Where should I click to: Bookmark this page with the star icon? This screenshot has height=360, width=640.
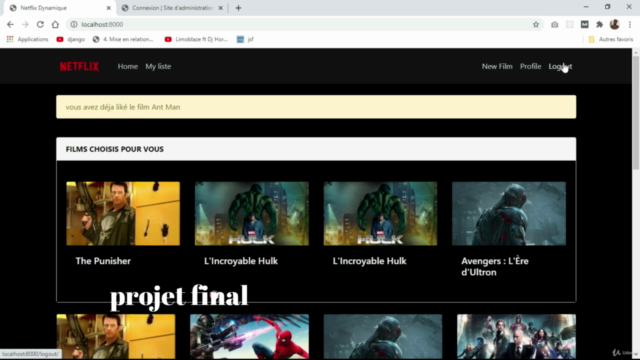[x=536, y=24]
